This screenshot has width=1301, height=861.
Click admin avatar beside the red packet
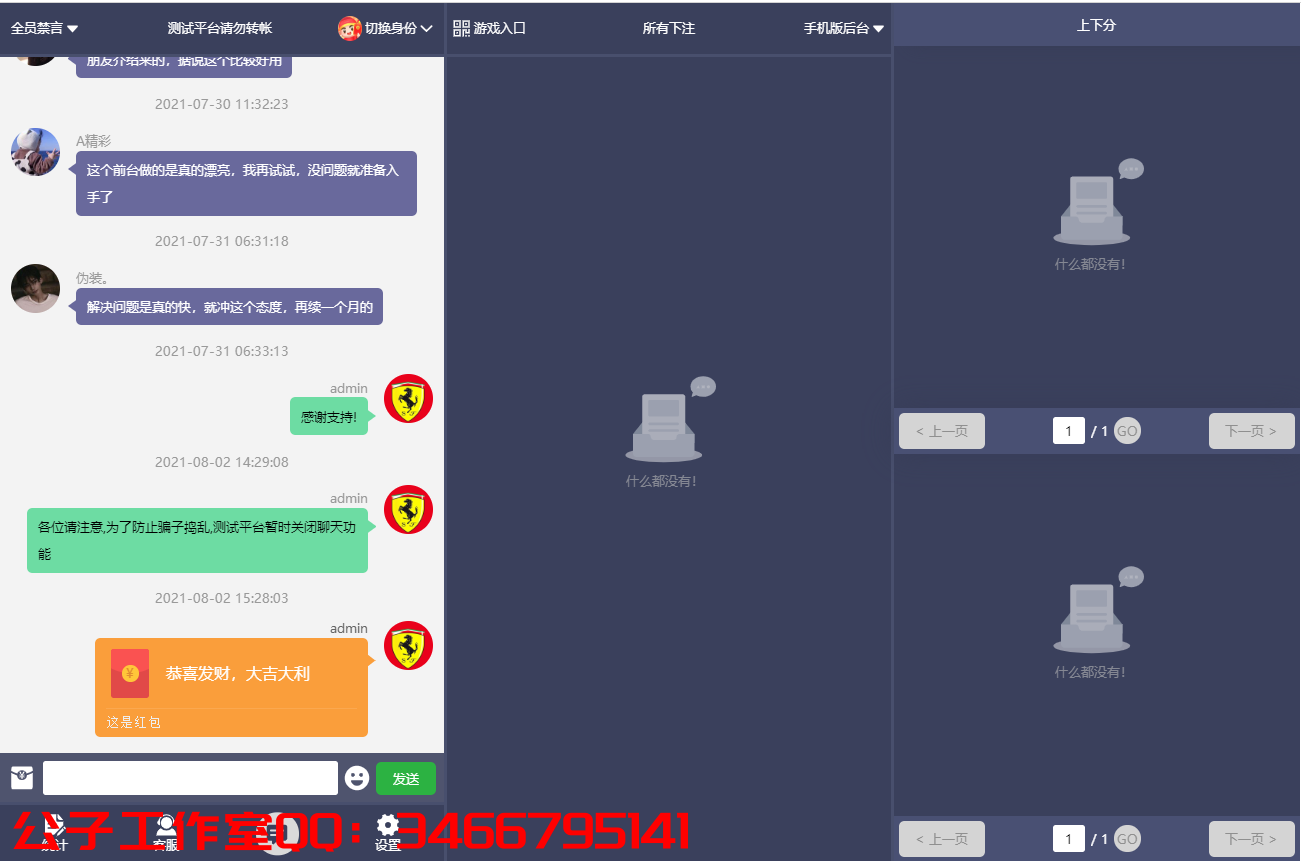(x=408, y=646)
